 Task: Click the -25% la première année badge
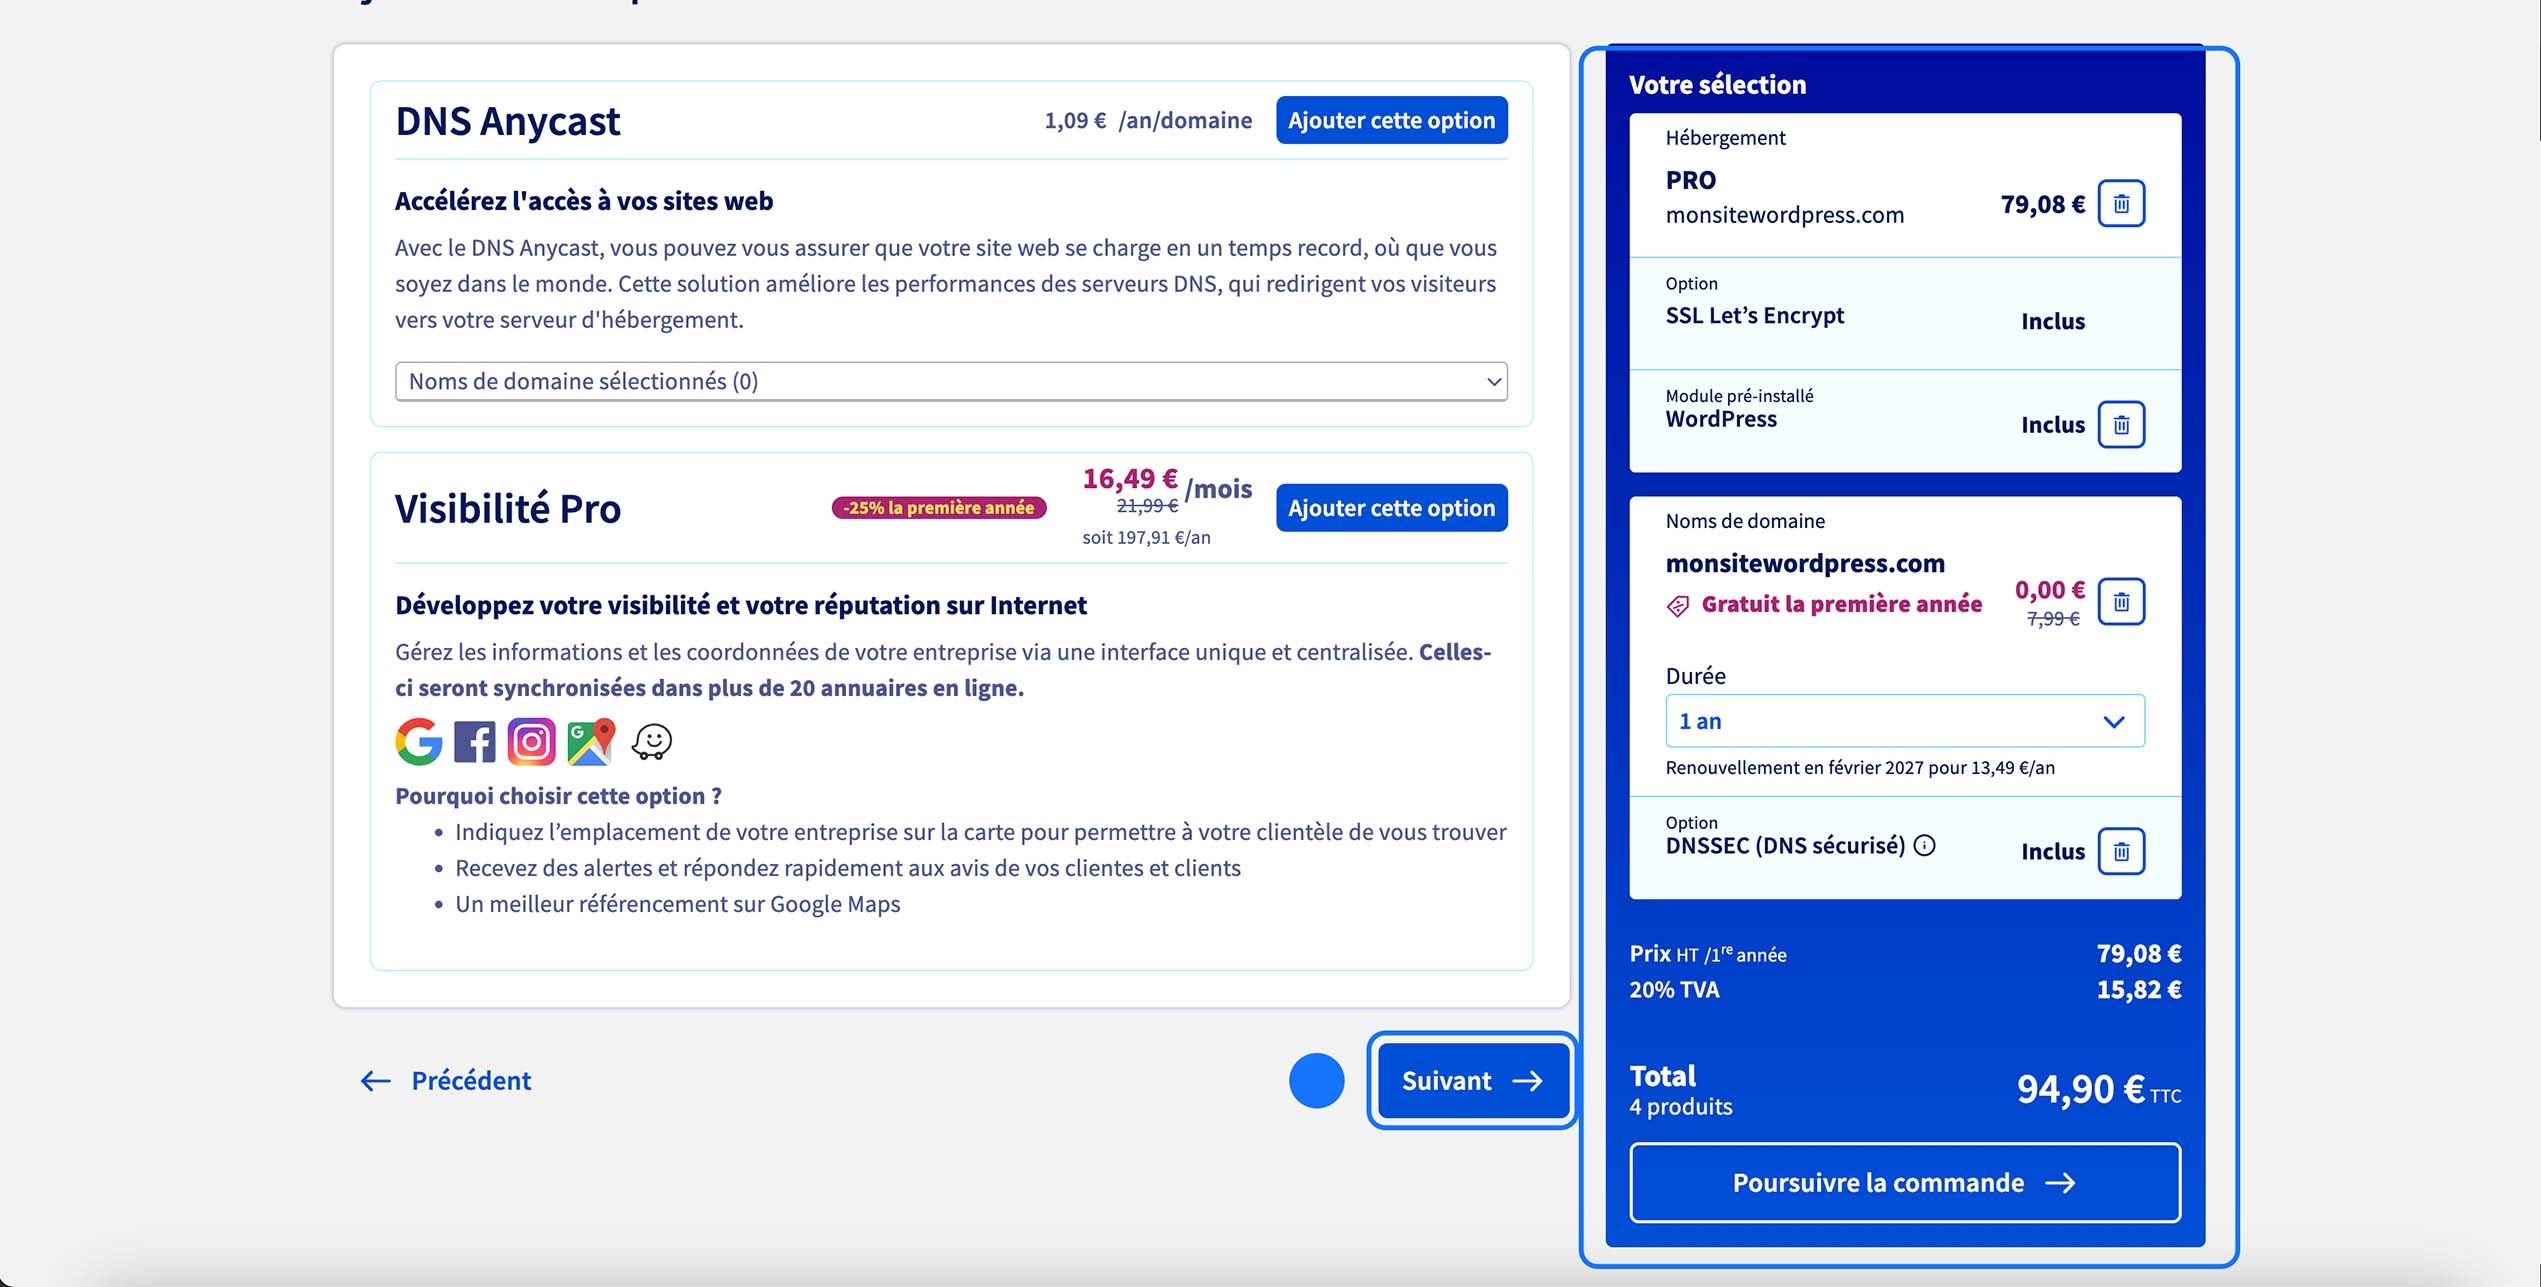pyautogui.click(x=938, y=507)
